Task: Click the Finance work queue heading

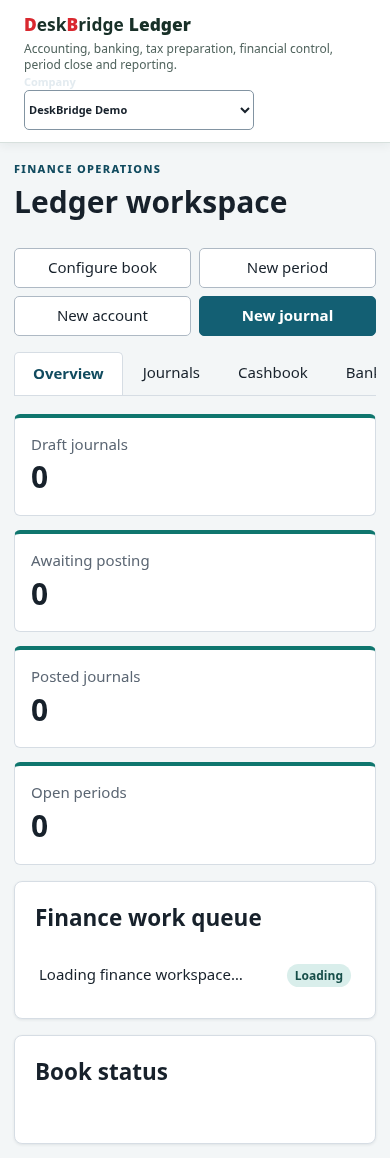Action: click(148, 918)
